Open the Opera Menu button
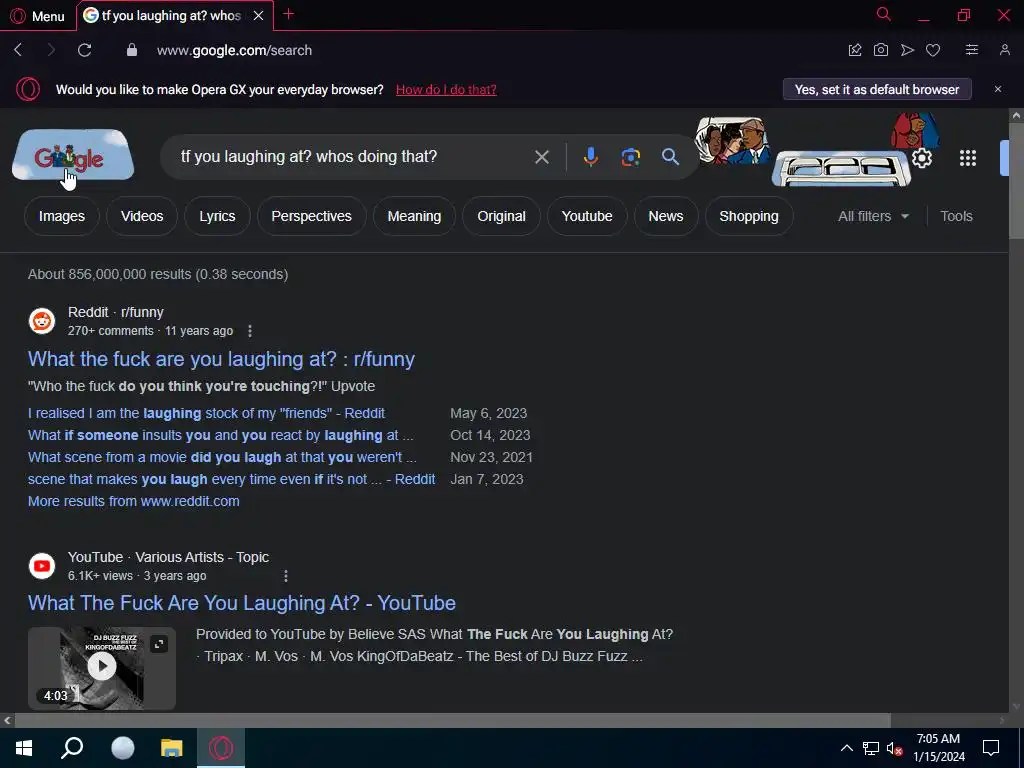The image size is (1024, 768). 37,16
